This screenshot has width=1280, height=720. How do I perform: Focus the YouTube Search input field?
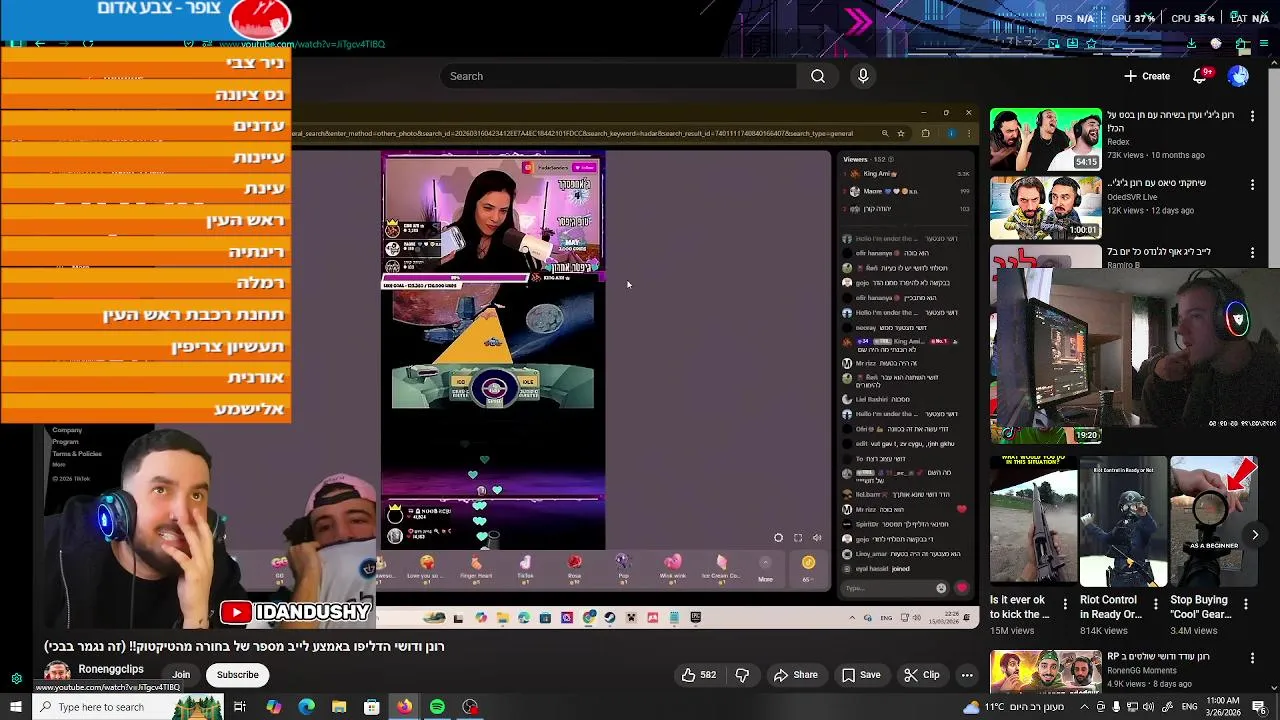click(618, 76)
